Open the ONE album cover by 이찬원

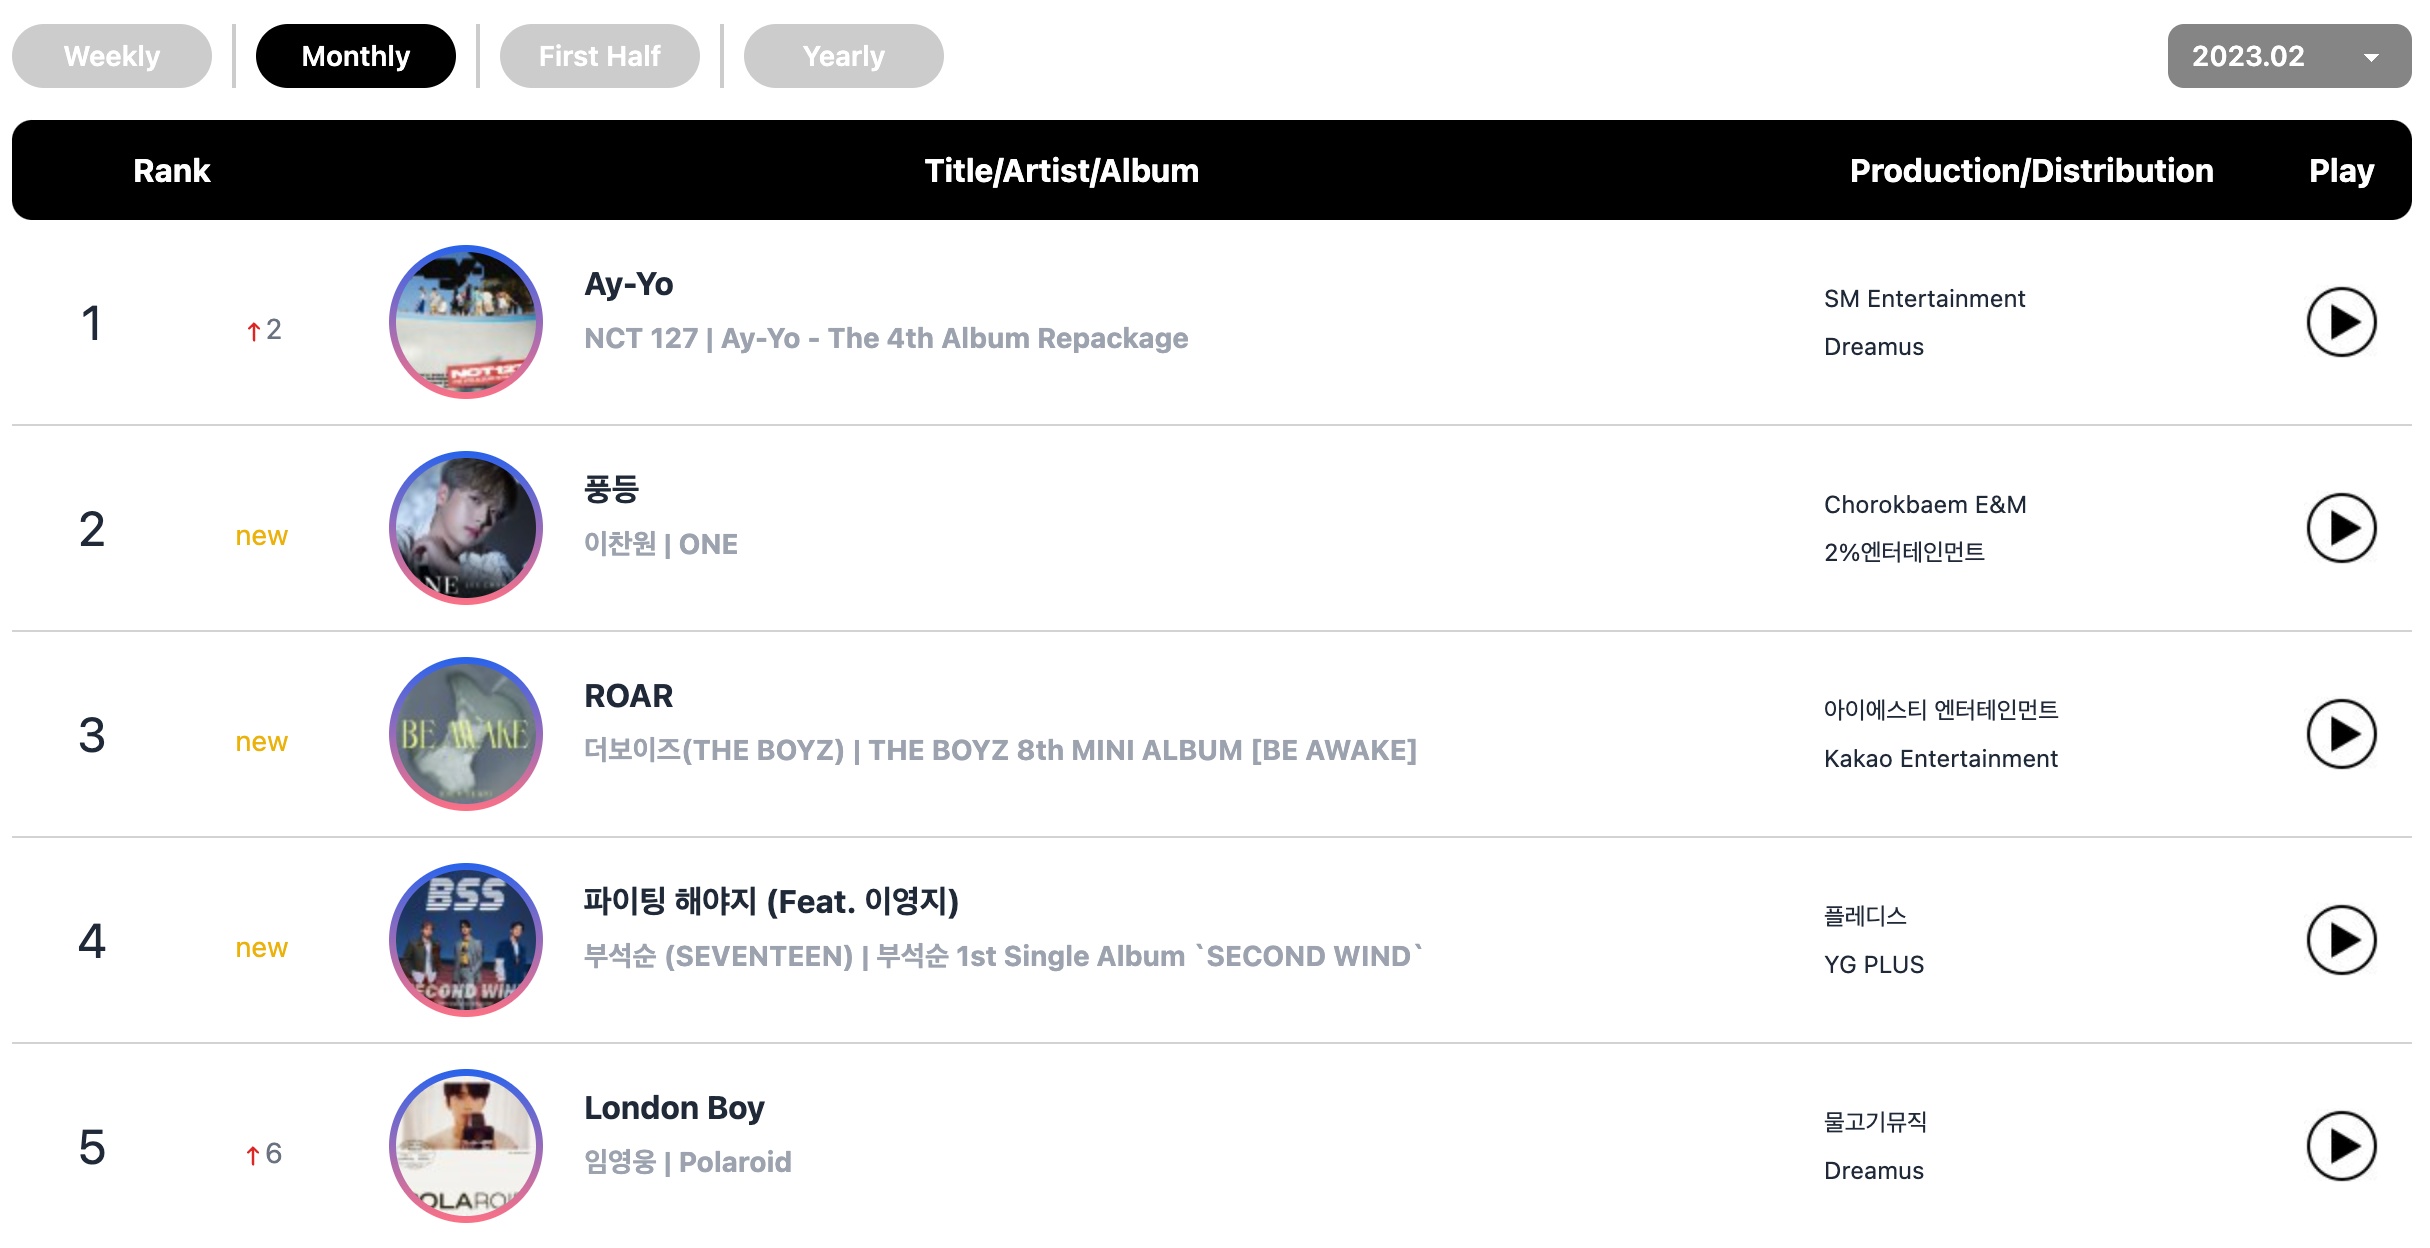tap(466, 528)
